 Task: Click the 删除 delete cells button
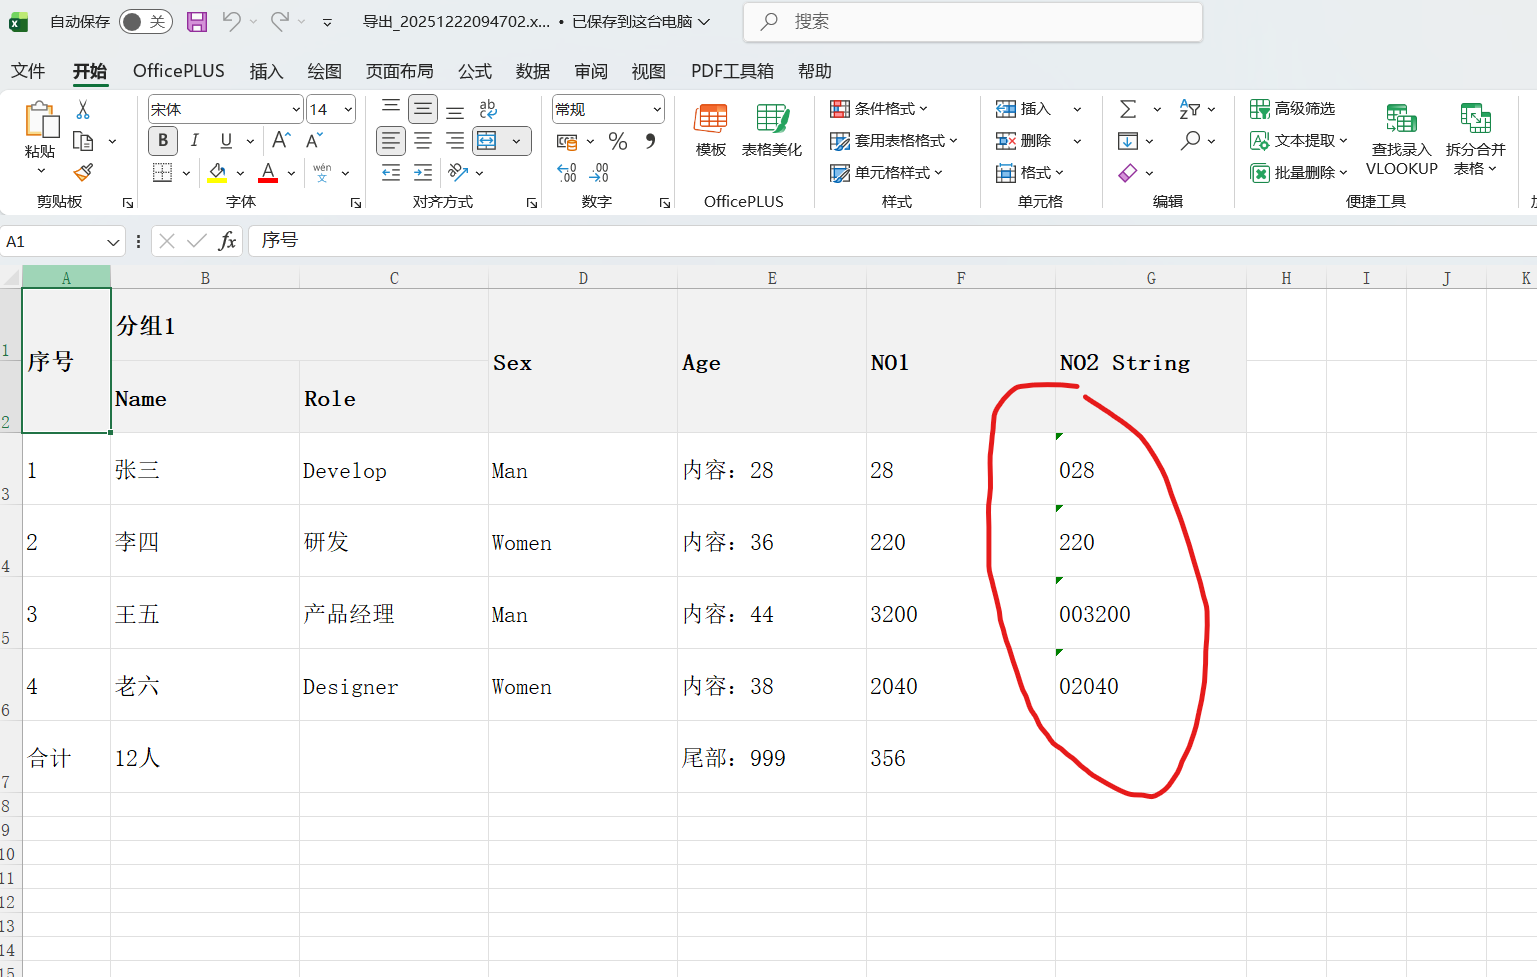1023,141
